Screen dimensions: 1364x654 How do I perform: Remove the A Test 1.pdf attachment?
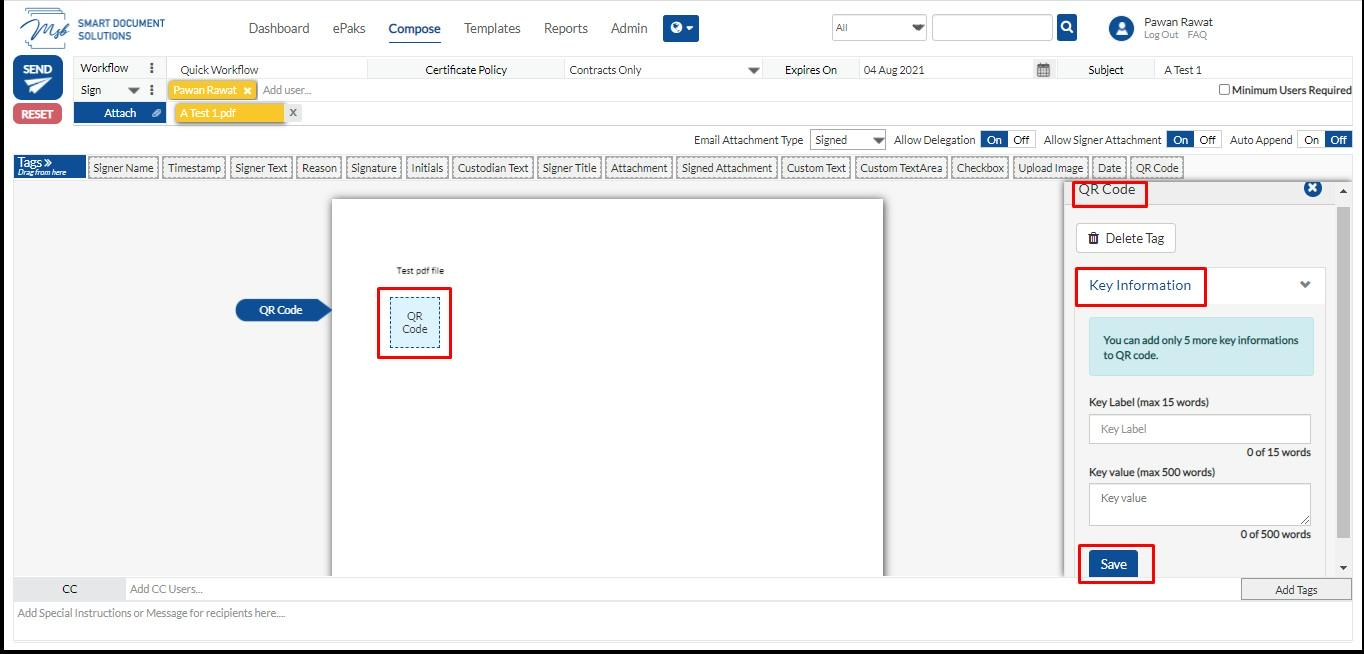(293, 113)
